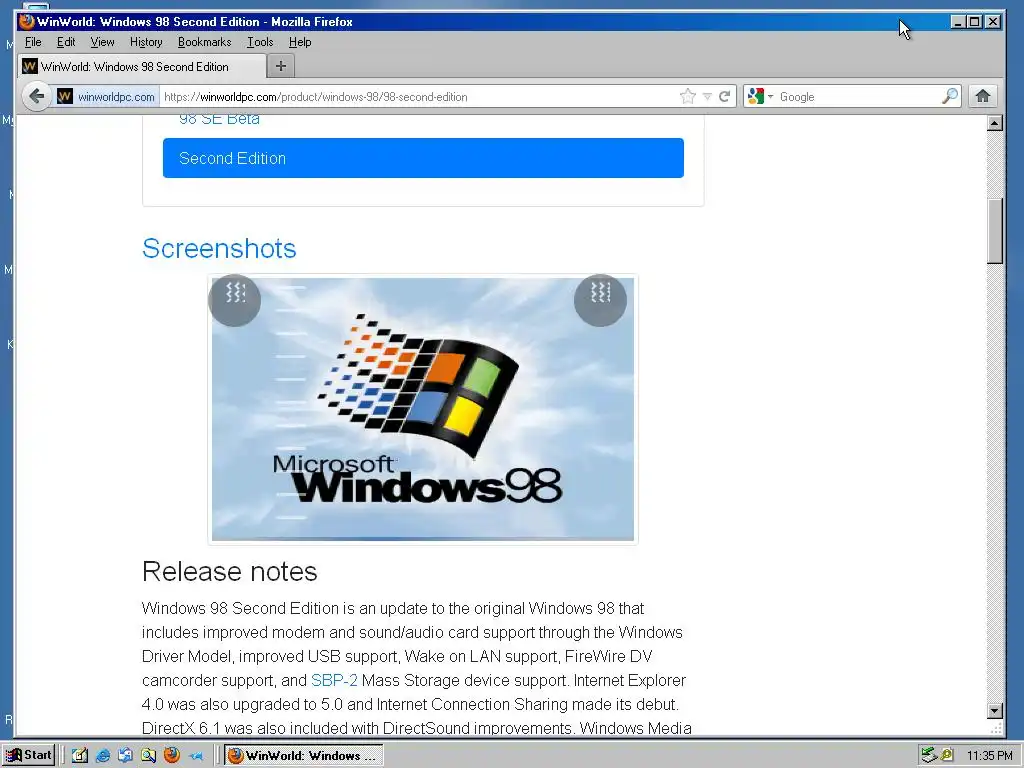Screen dimensions: 1024x768
Task: Click the blue arrow quick launch icon
Action: (195, 756)
